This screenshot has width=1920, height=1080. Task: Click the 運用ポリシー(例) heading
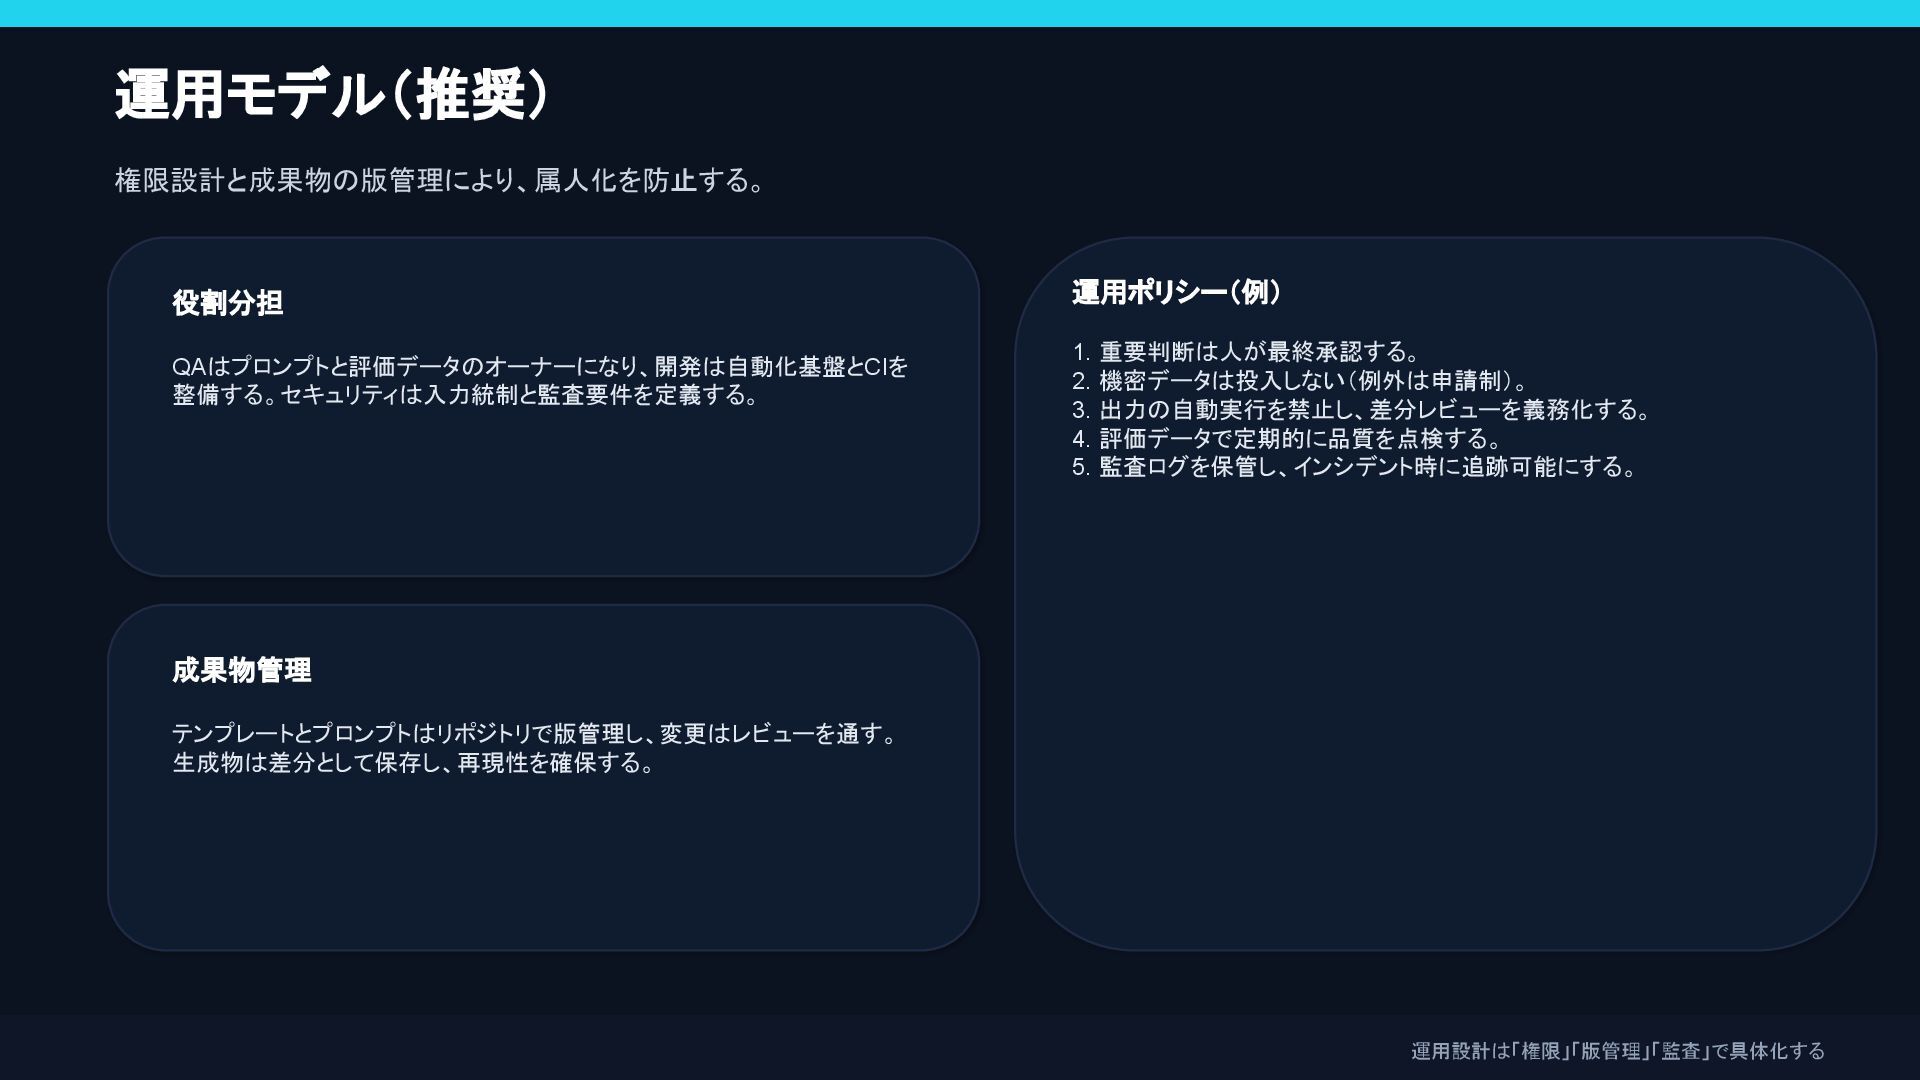[1176, 292]
